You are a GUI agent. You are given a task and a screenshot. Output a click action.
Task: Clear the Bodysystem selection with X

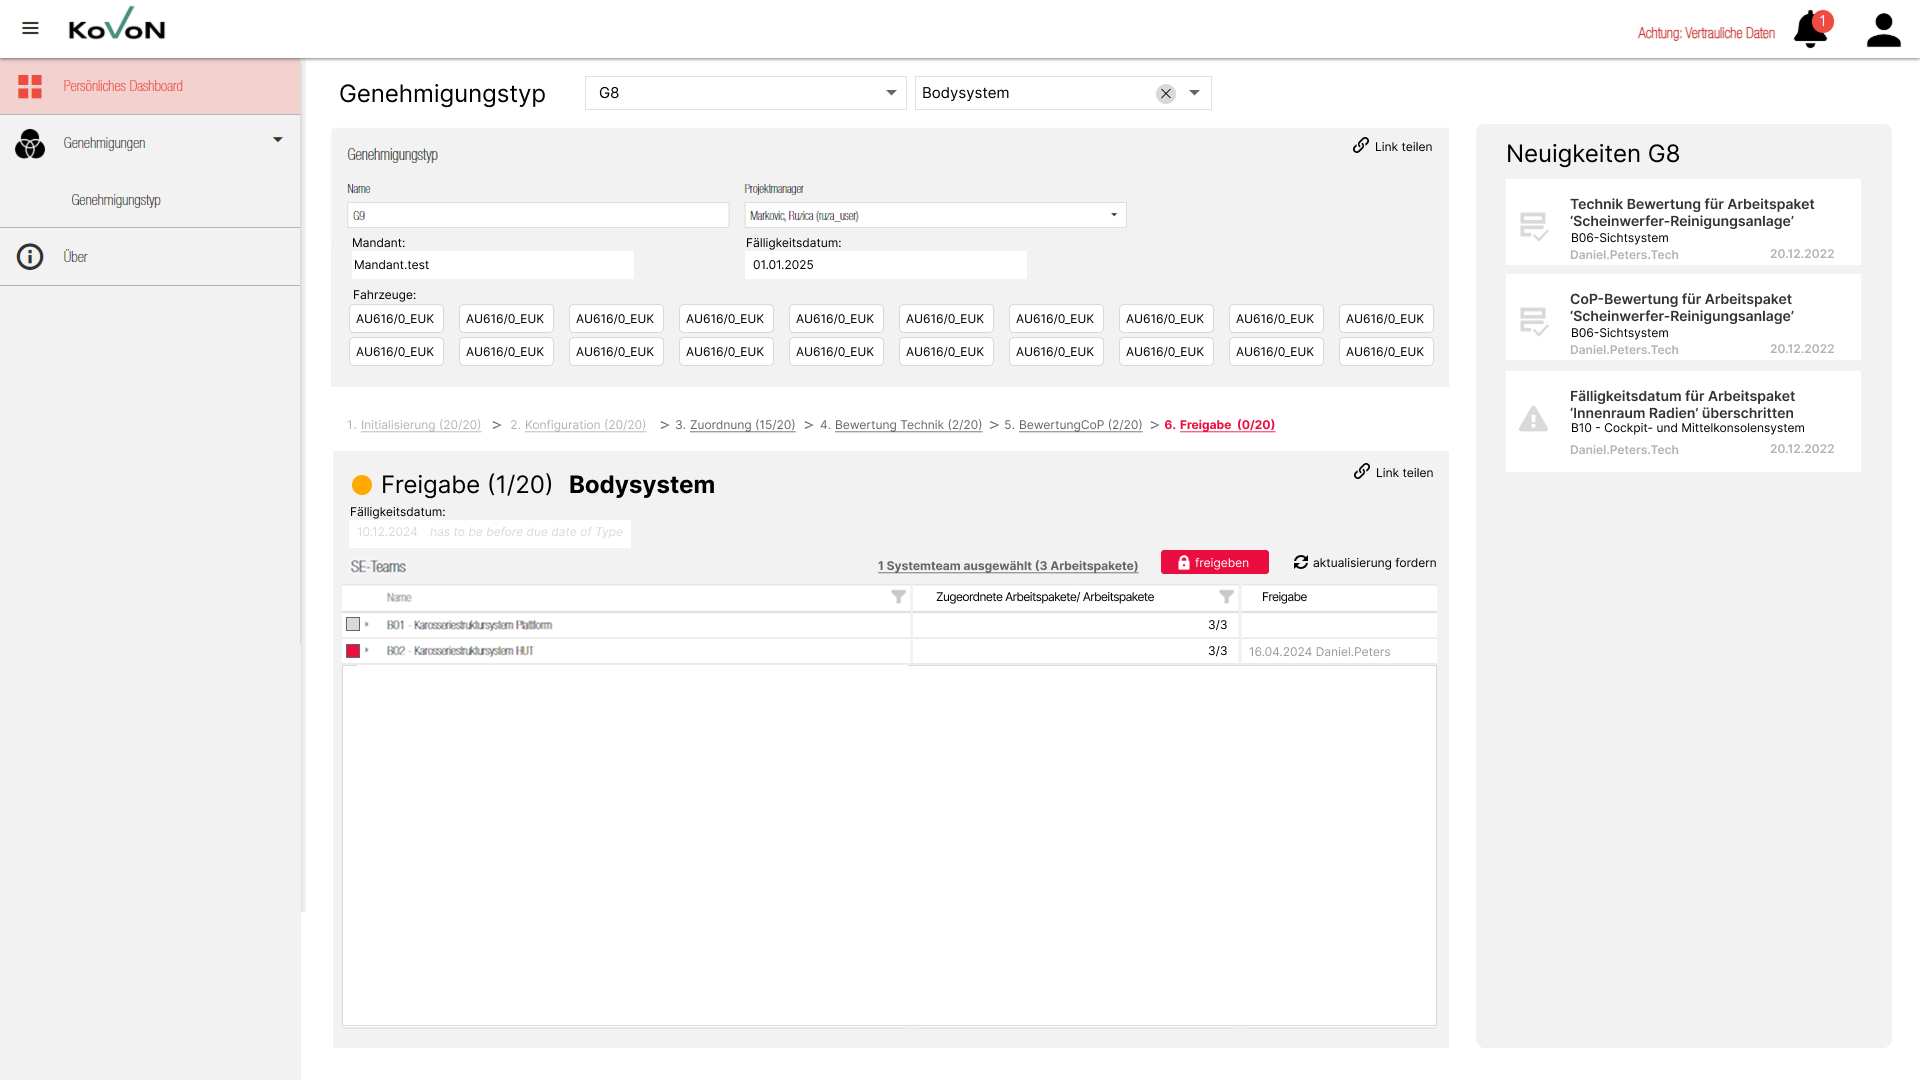point(1165,93)
